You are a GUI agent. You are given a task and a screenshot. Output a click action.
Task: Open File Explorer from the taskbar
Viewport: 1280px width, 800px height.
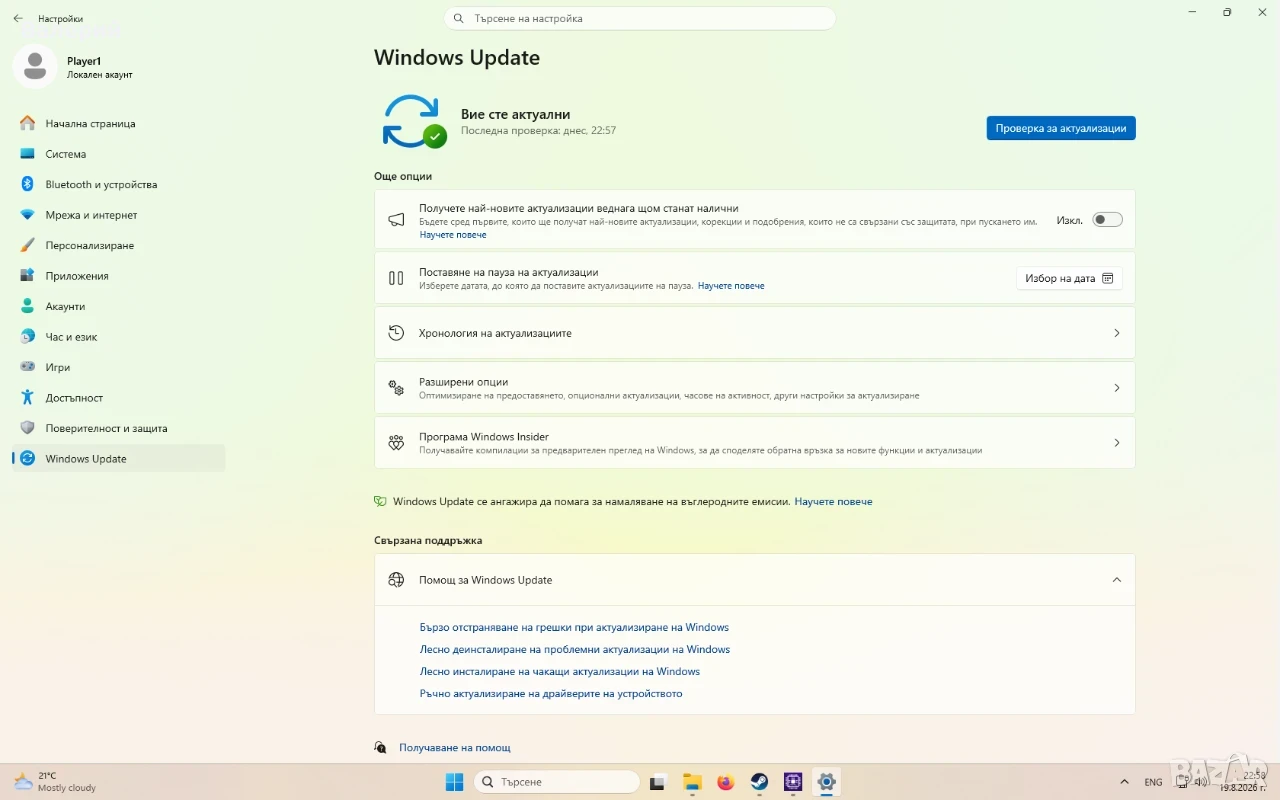[692, 782]
